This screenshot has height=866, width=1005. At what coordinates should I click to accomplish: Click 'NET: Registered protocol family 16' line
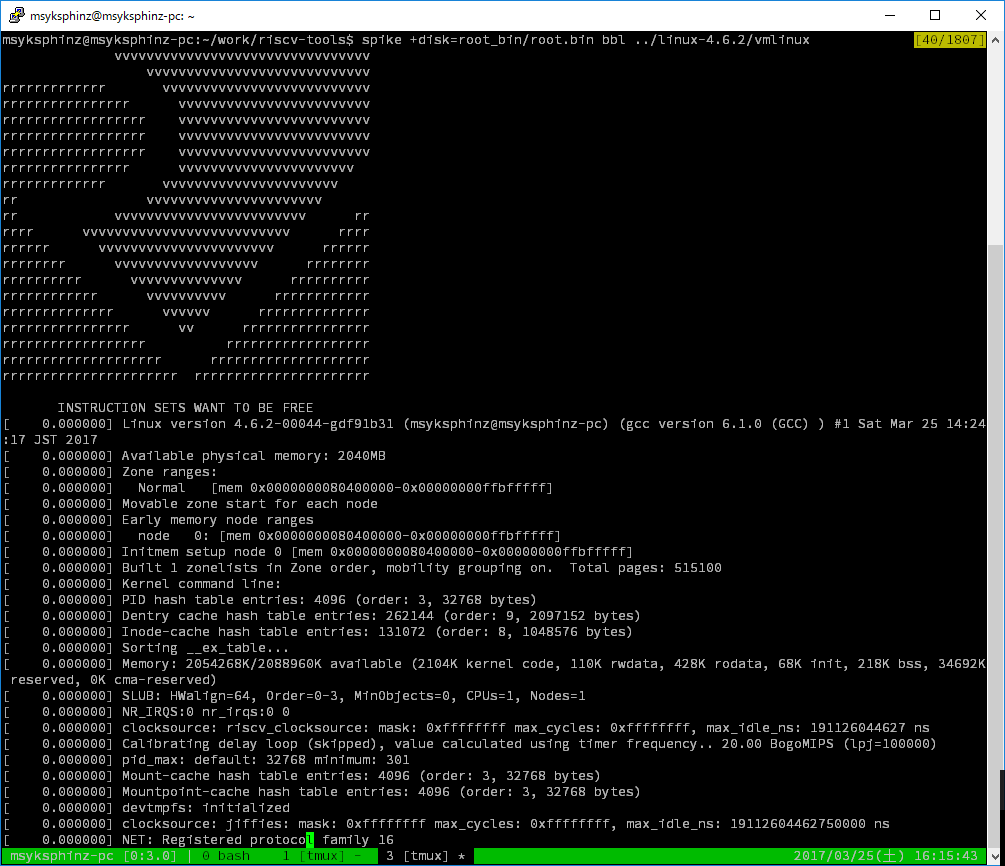[x=198, y=840]
